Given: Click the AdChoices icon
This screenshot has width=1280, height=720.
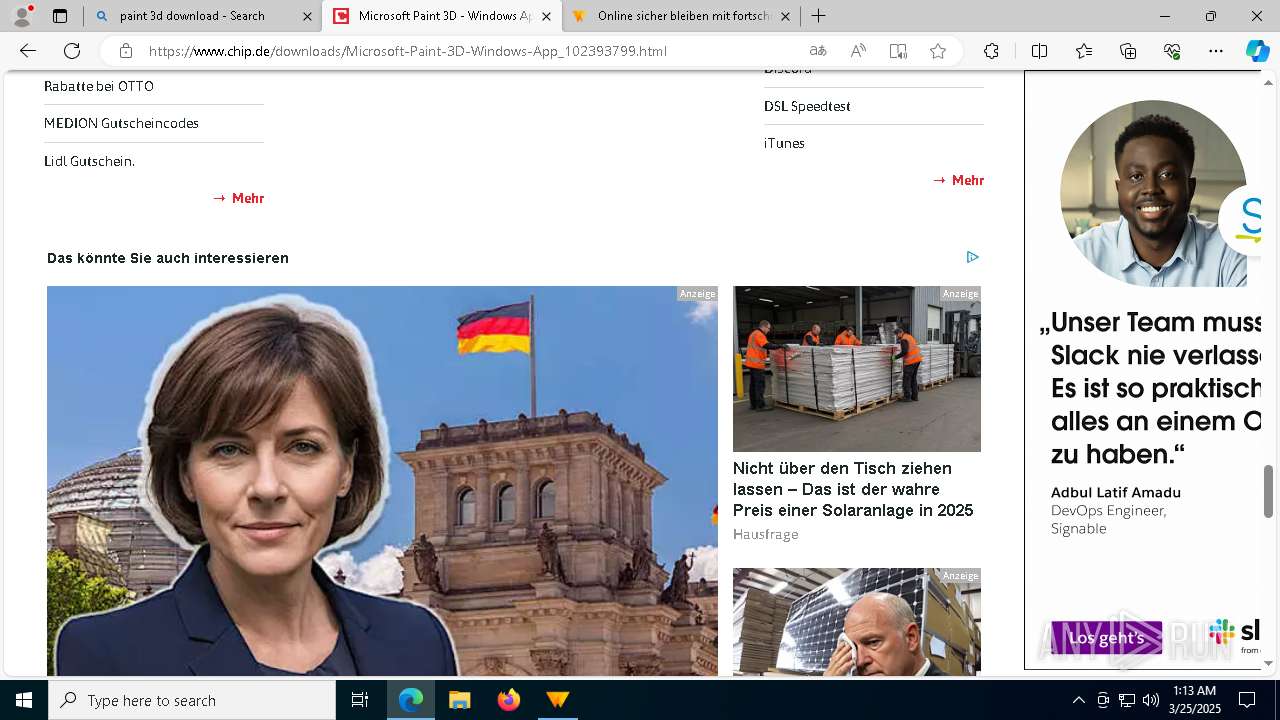Looking at the screenshot, I should coord(972,257).
